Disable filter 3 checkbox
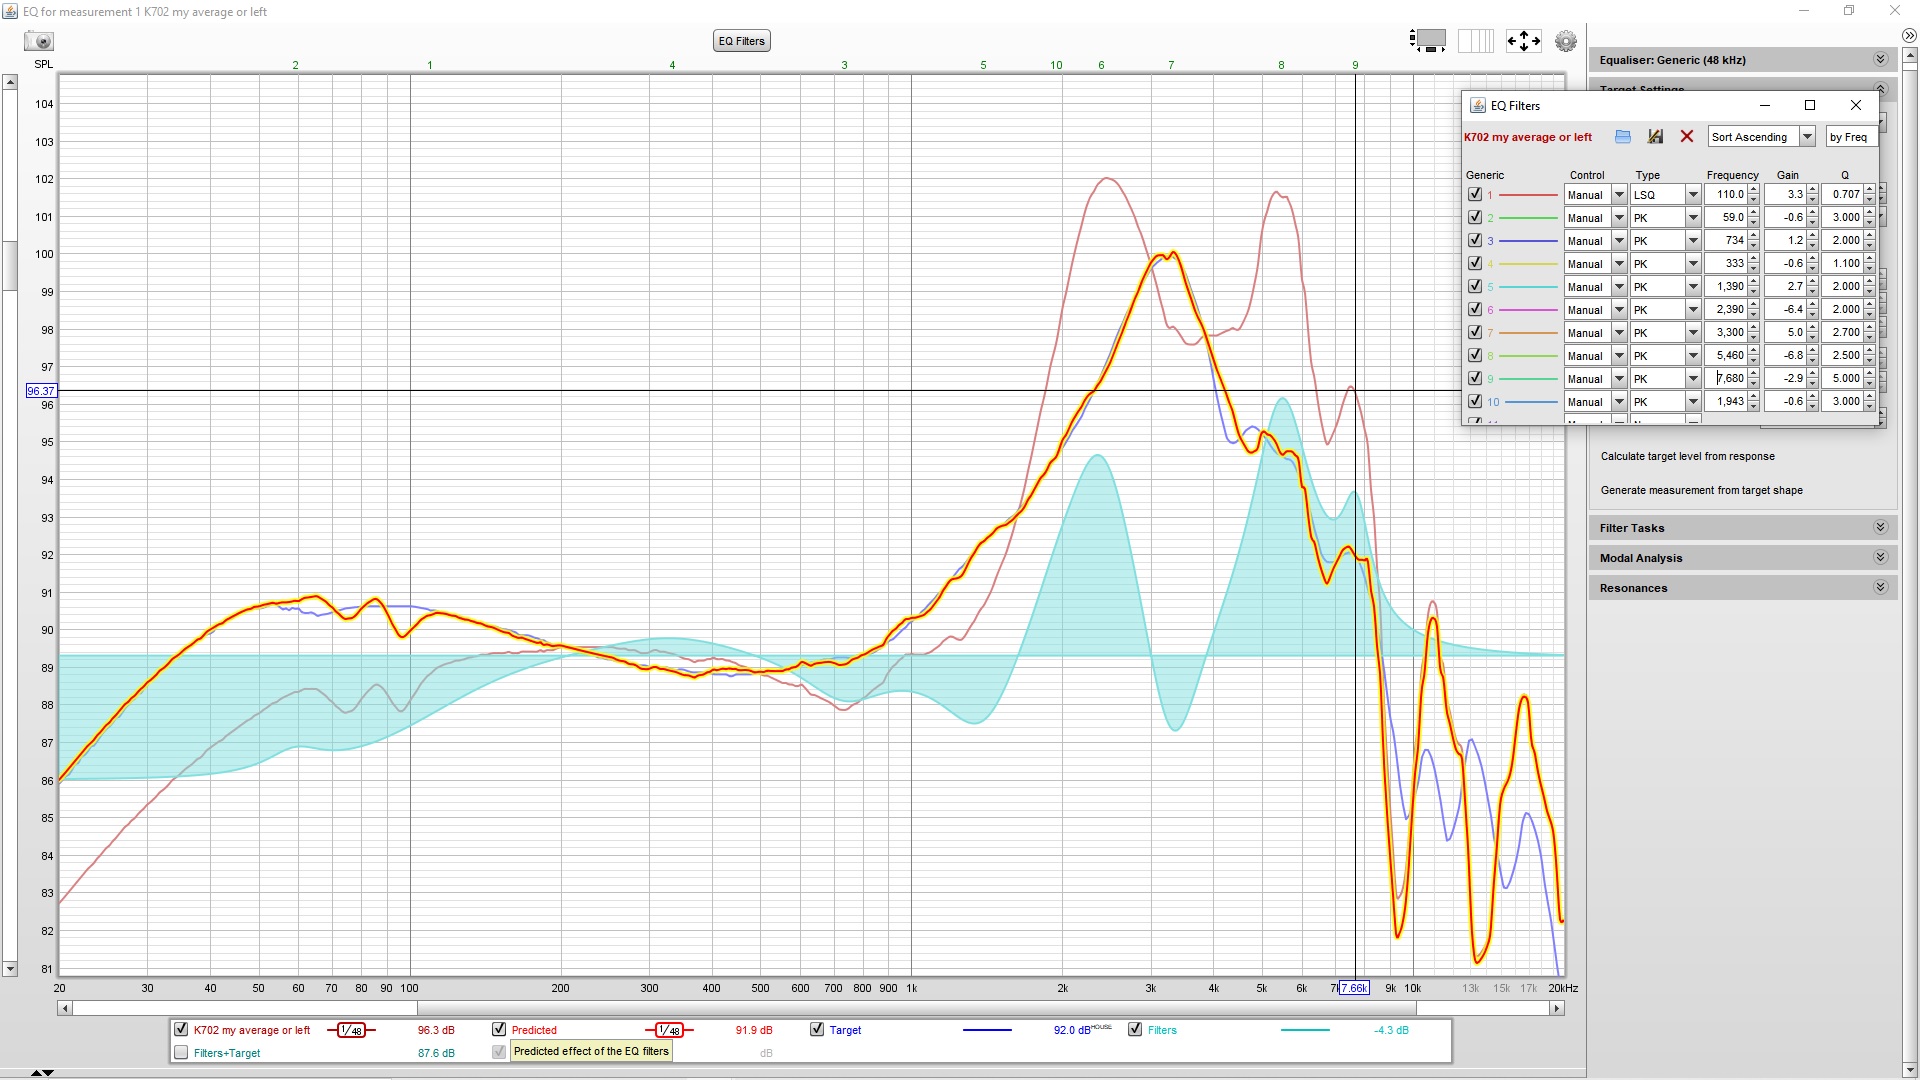Screen dimensions: 1920x1080 point(1475,241)
